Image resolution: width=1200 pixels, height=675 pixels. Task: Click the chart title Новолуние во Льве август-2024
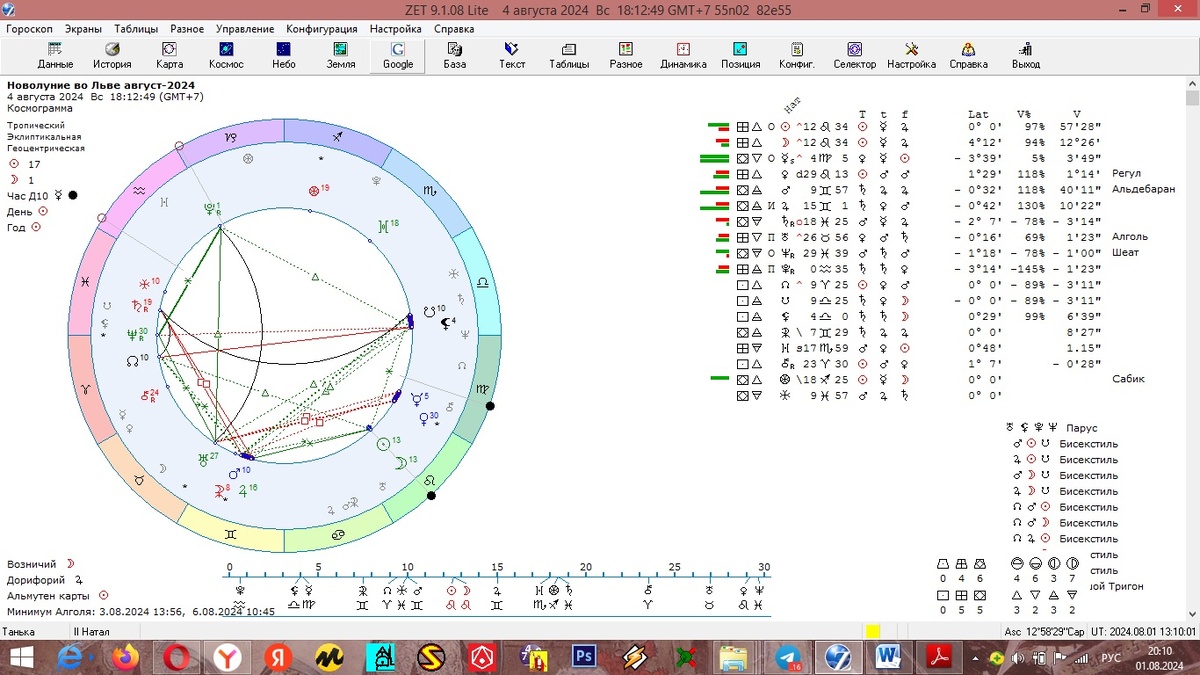click(x=100, y=85)
